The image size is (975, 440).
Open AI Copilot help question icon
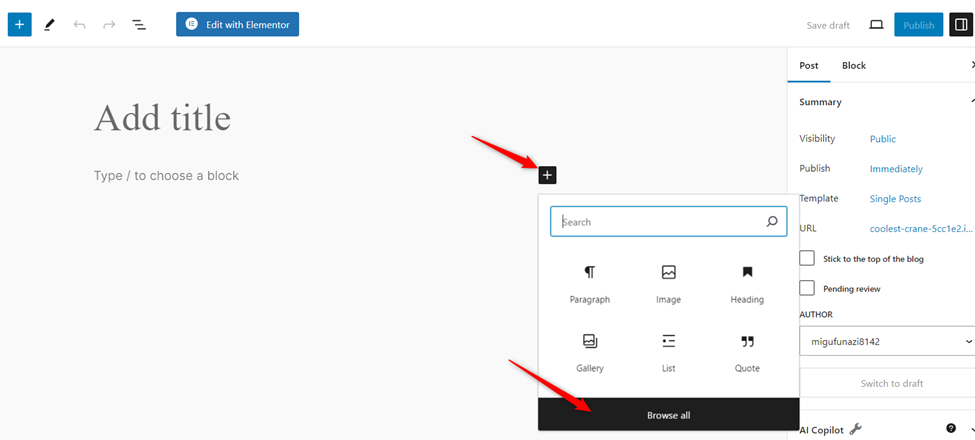click(x=951, y=428)
